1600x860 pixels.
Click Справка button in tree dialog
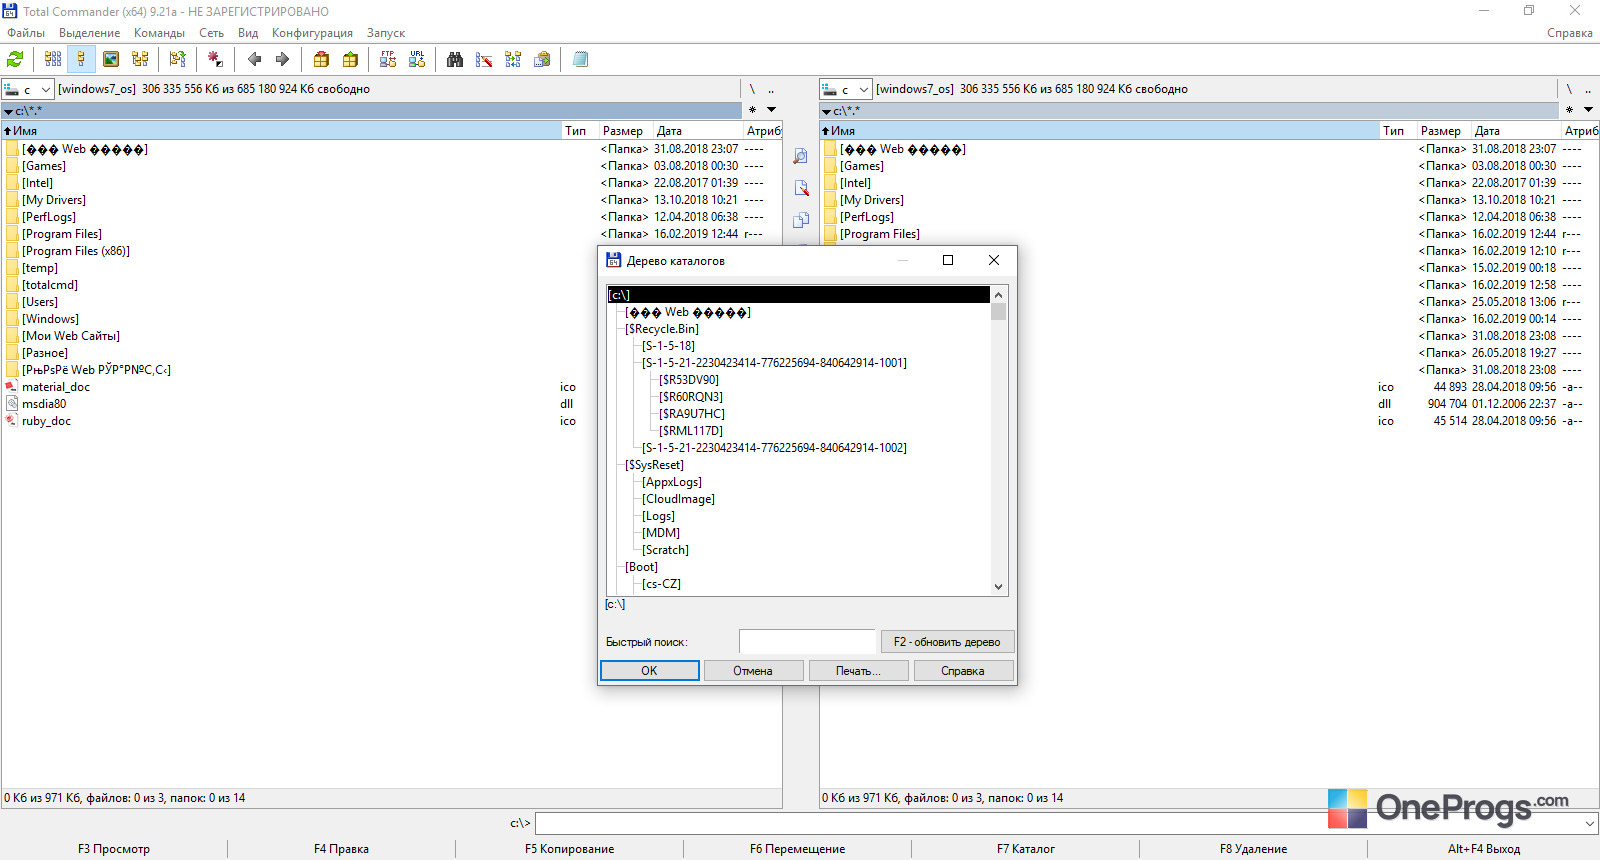point(963,671)
